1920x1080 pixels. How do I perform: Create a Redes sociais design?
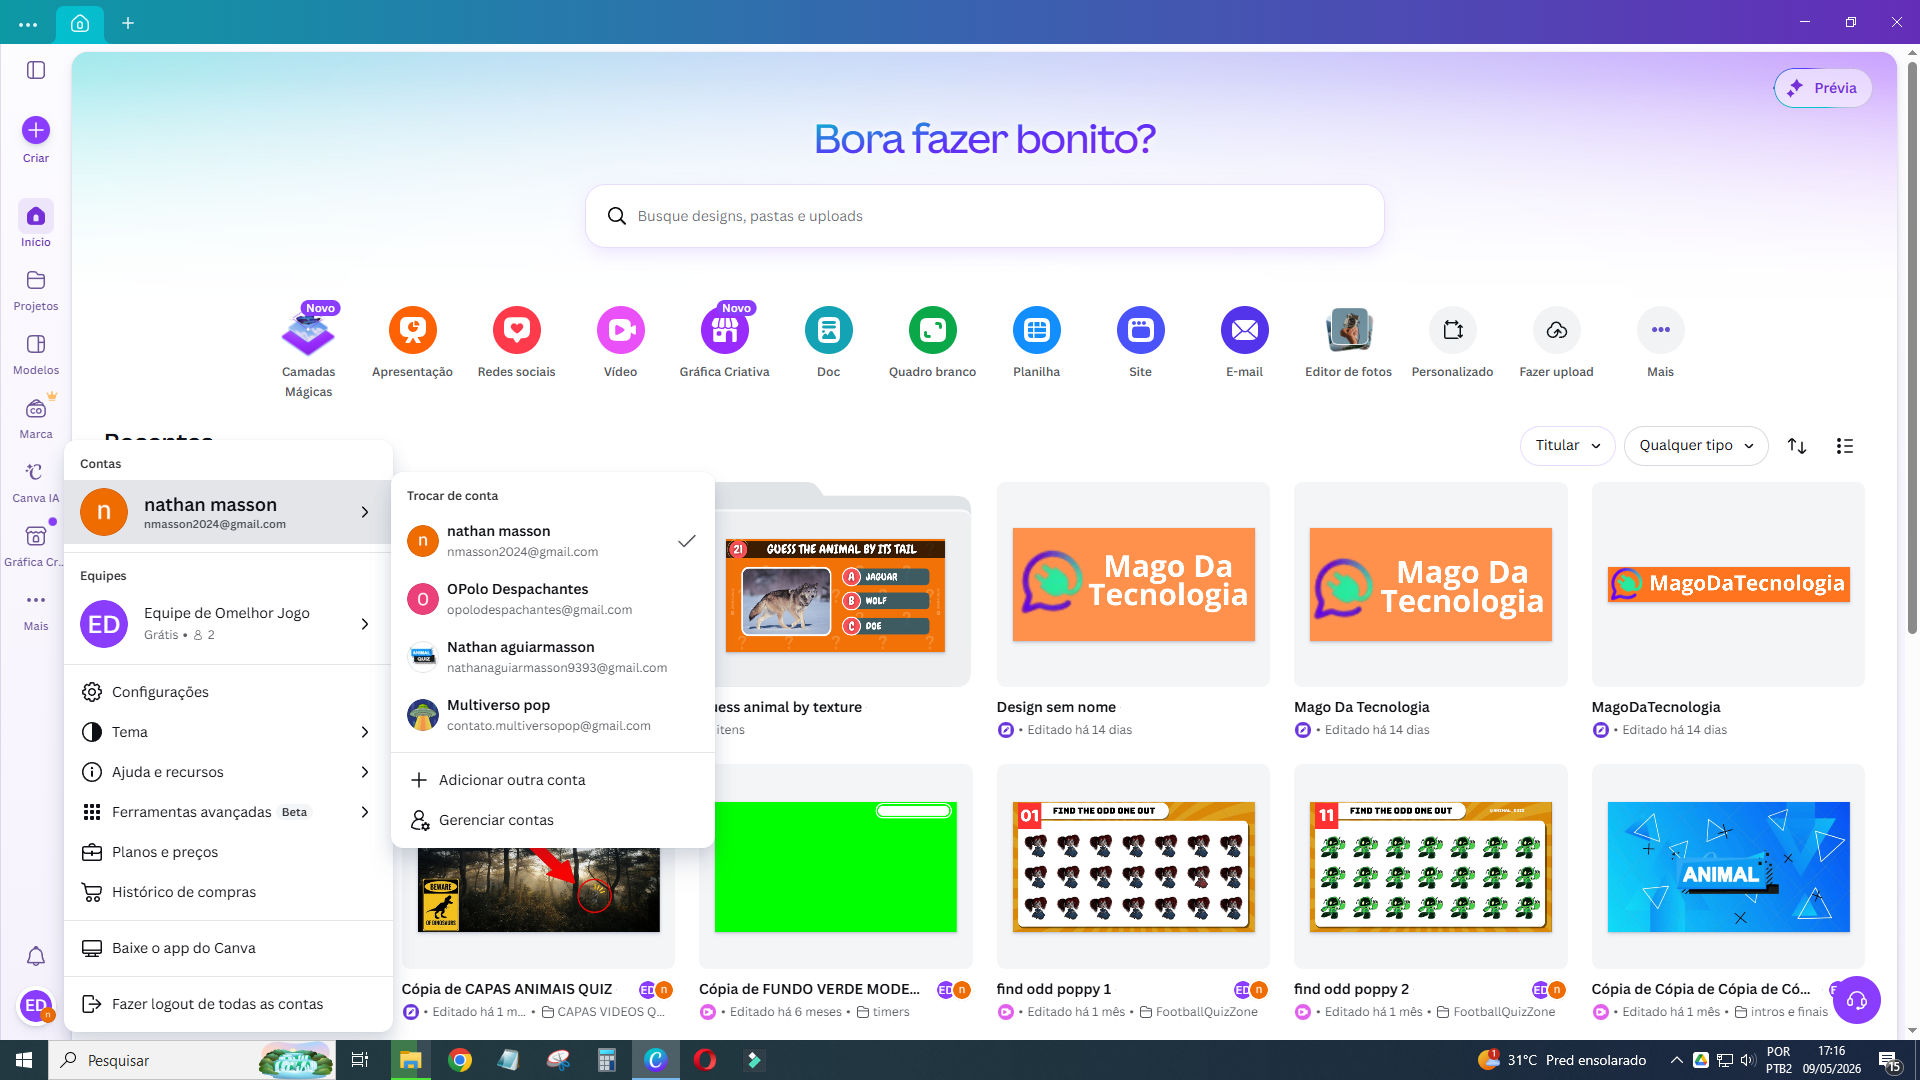click(516, 342)
